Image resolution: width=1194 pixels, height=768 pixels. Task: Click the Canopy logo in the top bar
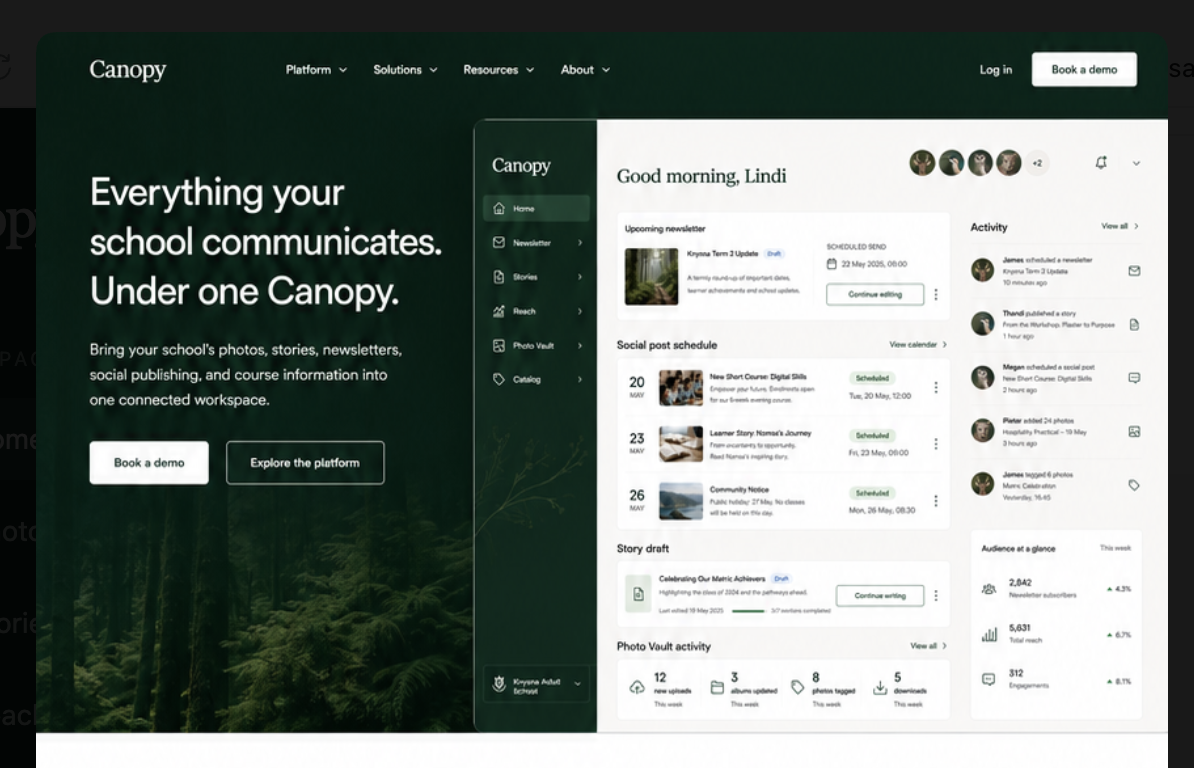pos(128,70)
